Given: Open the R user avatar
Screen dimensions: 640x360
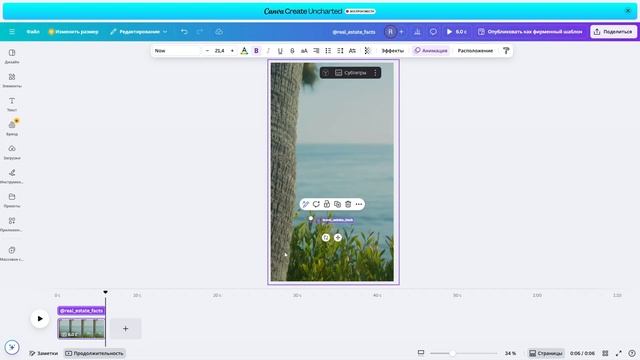Looking at the screenshot, I should point(390,32).
